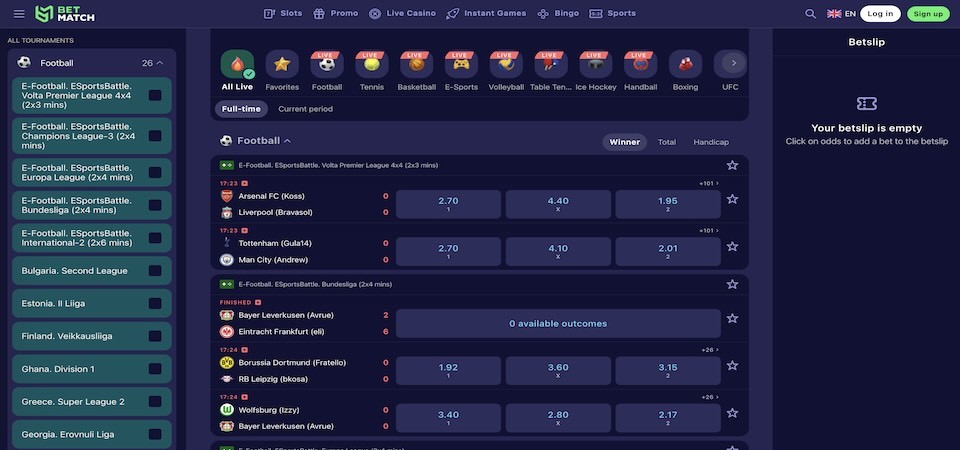
Task: Open the Dortmund vs Leipzig stream icon
Action: 244,350
